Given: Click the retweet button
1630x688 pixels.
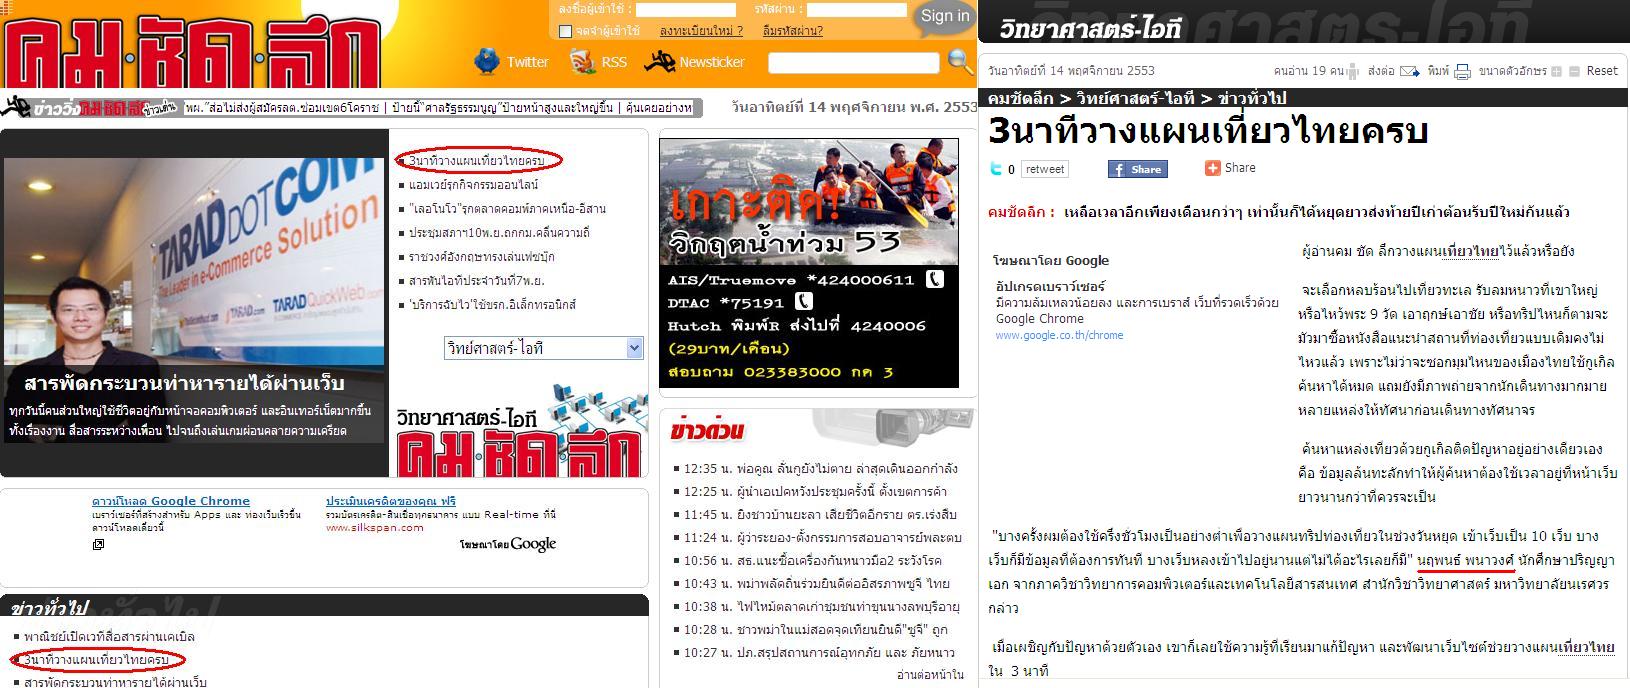Looking at the screenshot, I should pyautogui.click(x=1045, y=169).
